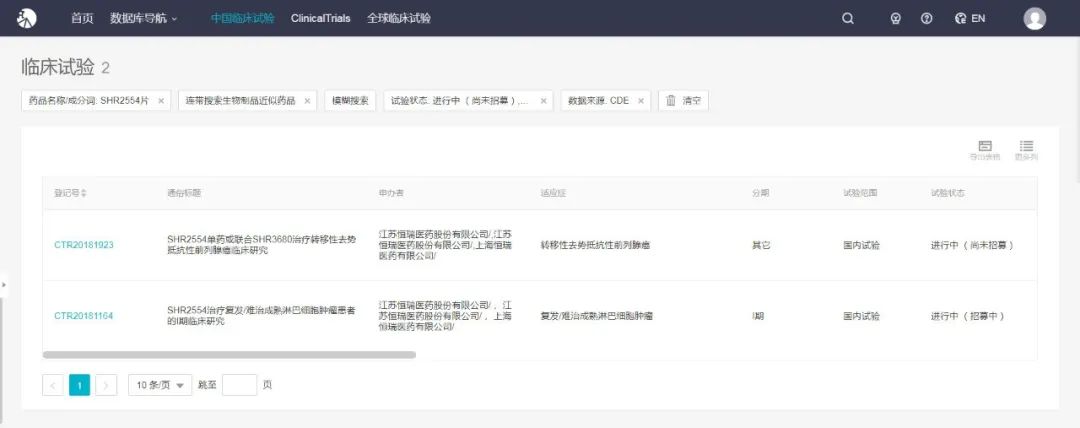1080x428 pixels.
Task: Remove the 数据来源 CDE filter
Action: (641, 101)
